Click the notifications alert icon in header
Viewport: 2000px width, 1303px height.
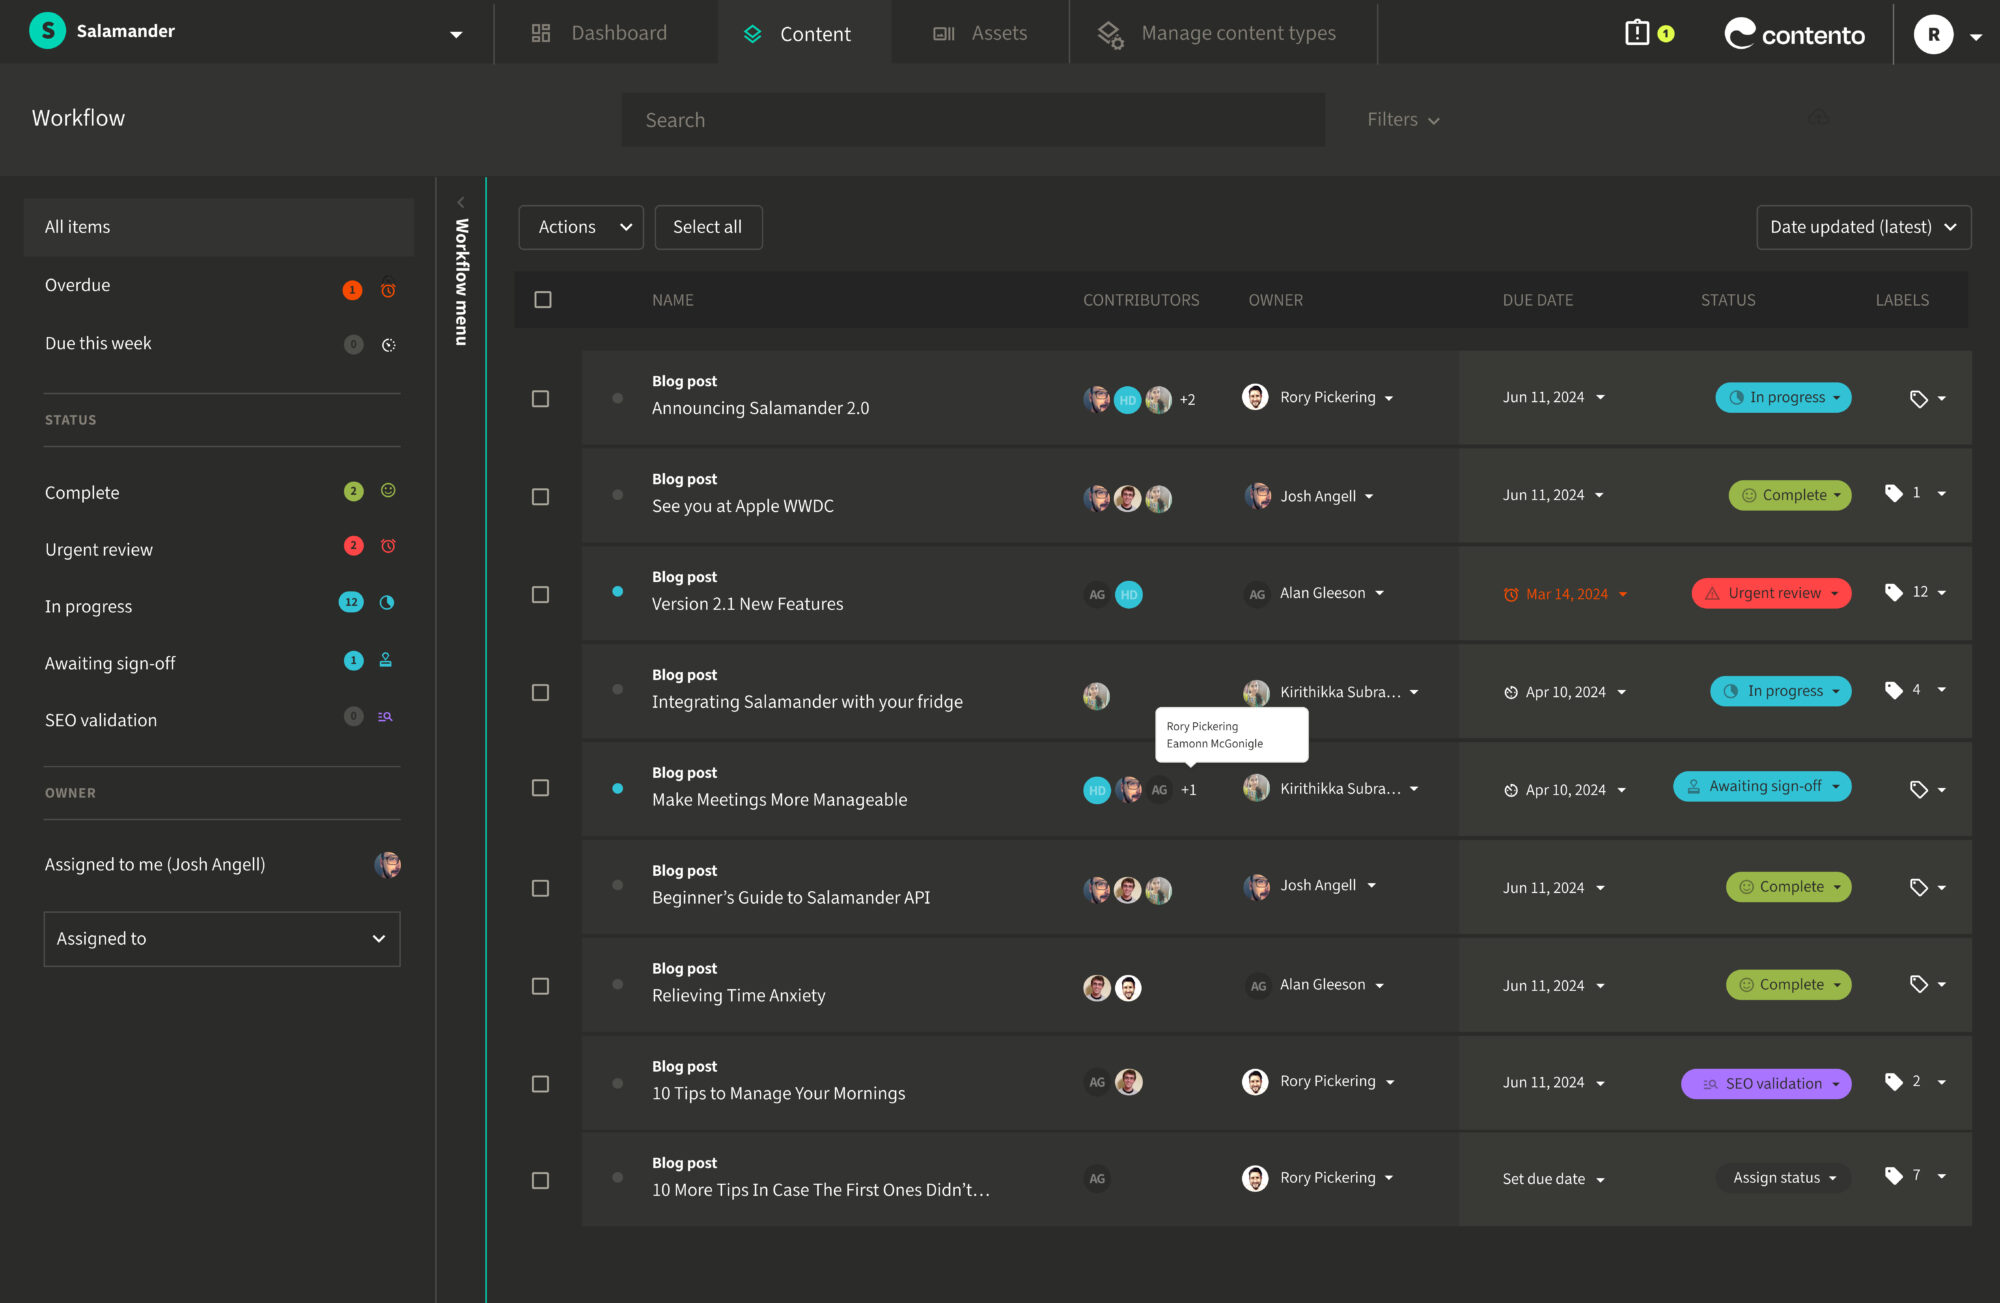click(1637, 33)
